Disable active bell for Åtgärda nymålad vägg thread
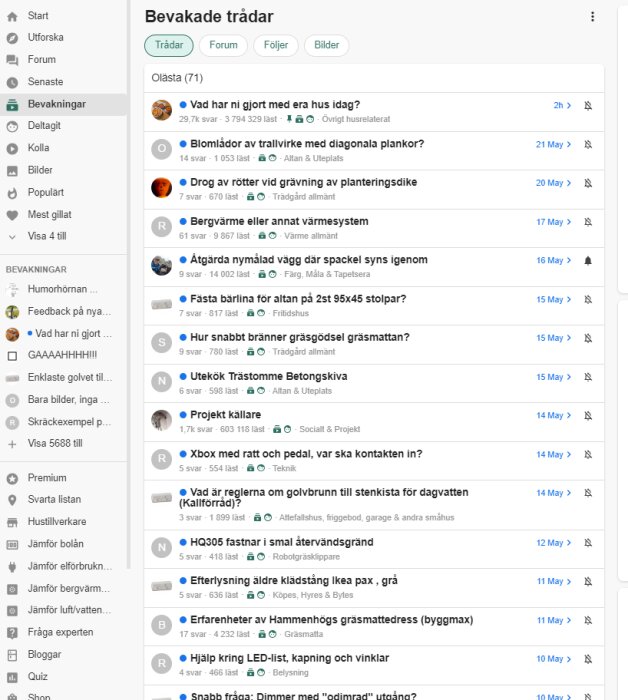The image size is (628, 700). pos(588,261)
